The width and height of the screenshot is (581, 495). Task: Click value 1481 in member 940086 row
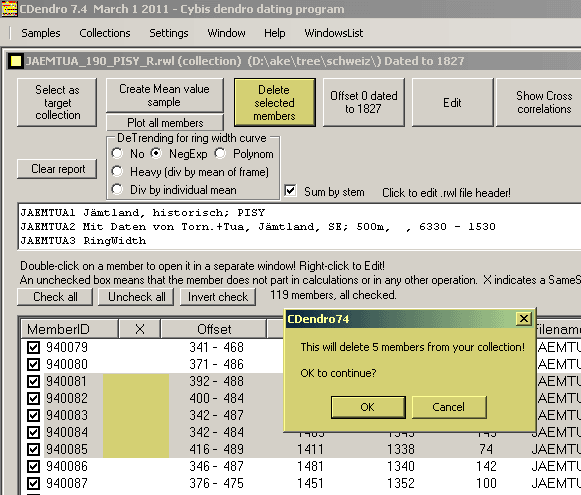tap(310, 466)
